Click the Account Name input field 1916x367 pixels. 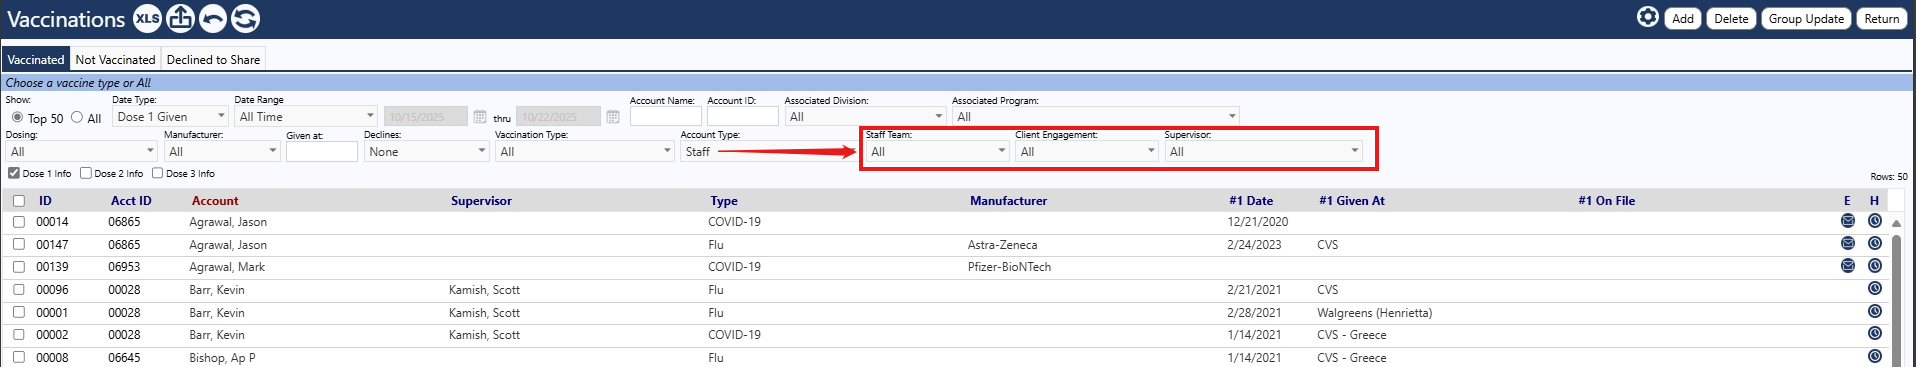tap(665, 116)
